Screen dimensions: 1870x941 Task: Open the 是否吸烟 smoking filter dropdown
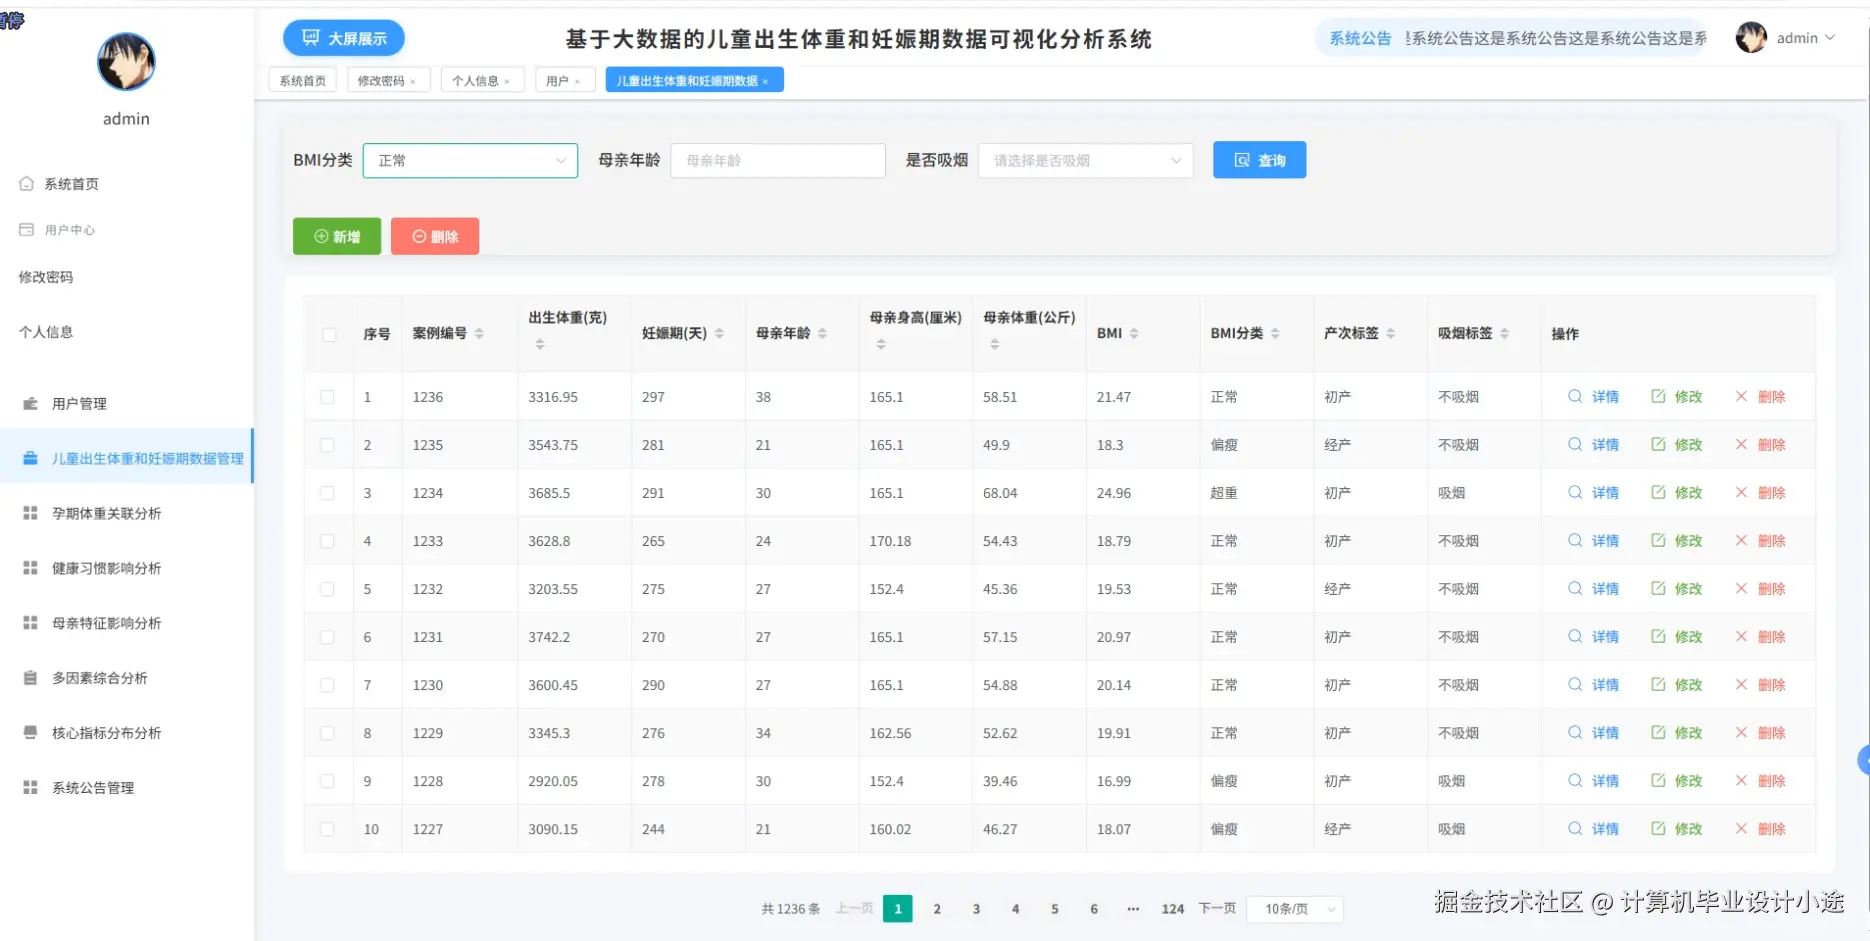(1084, 160)
